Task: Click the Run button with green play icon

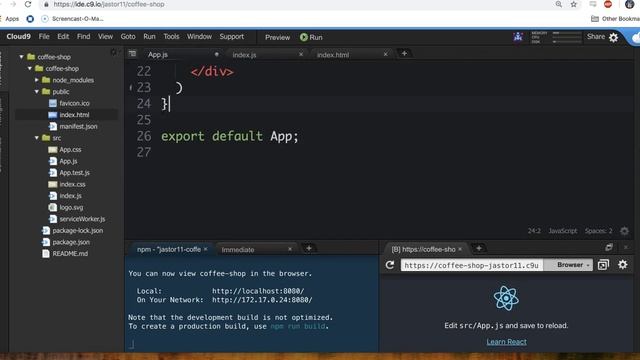Action: click(x=311, y=37)
